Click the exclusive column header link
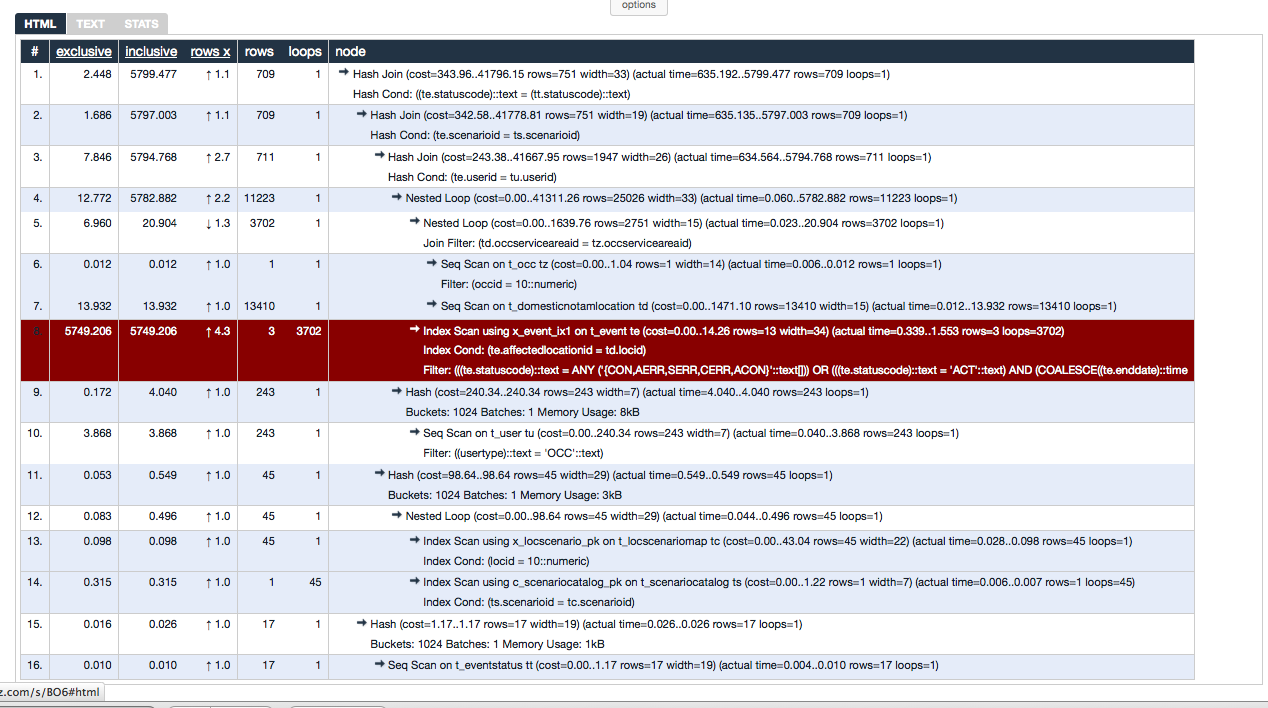This screenshot has height=708, width=1268. point(84,52)
